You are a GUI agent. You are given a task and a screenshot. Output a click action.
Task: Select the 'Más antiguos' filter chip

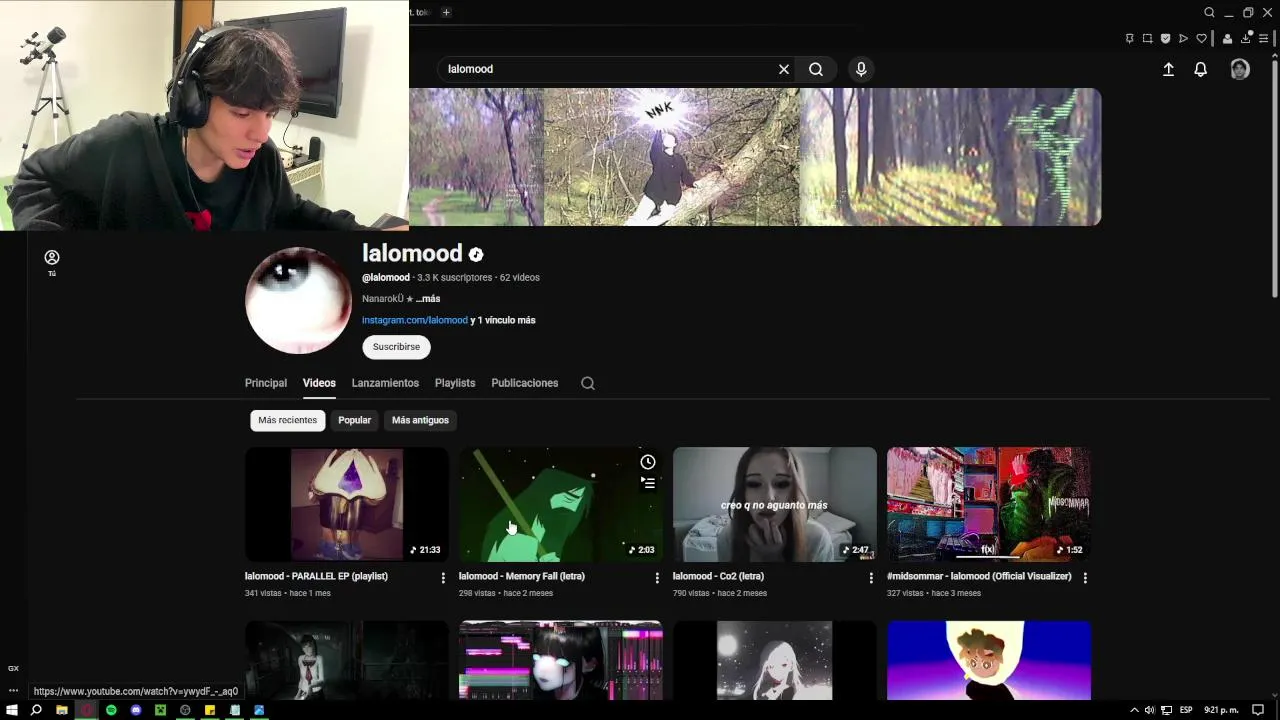pyautogui.click(x=420, y=420)
